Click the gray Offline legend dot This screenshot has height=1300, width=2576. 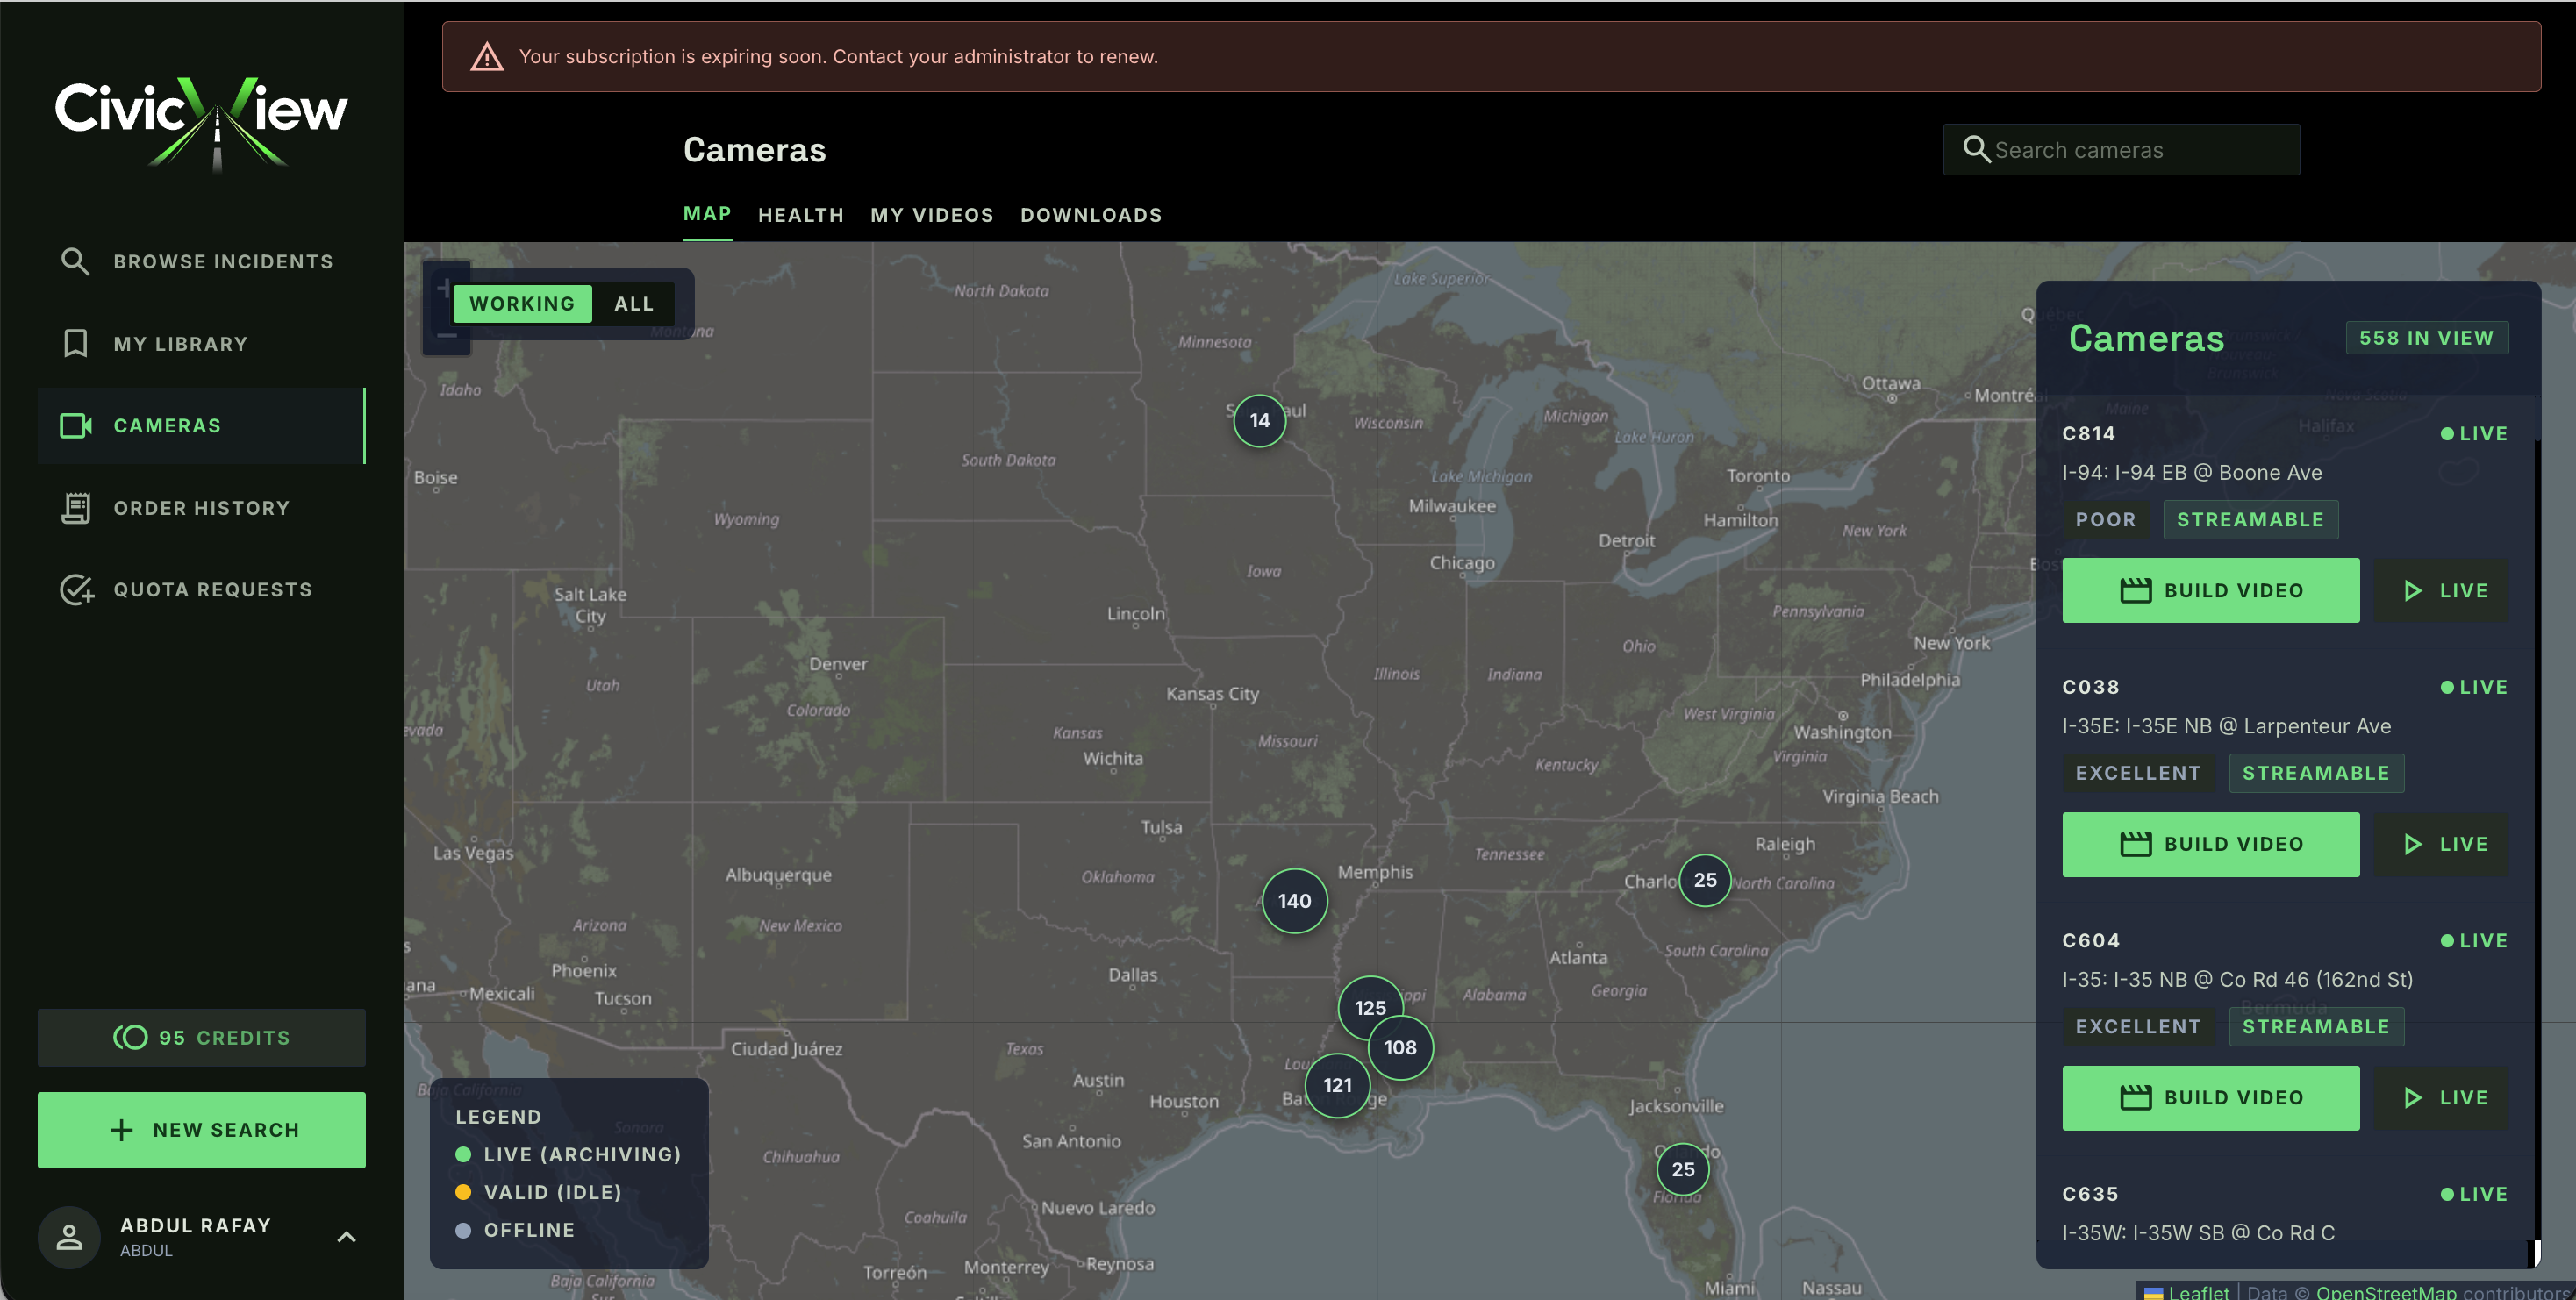463,1230
